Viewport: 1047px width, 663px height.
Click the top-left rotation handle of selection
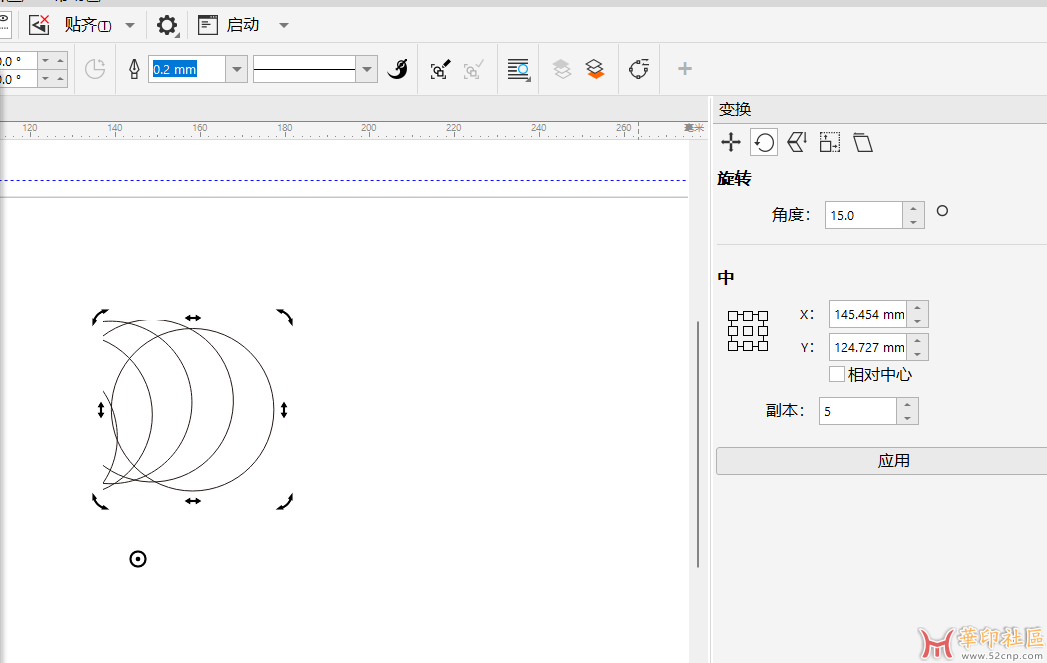tap(100, 317)
